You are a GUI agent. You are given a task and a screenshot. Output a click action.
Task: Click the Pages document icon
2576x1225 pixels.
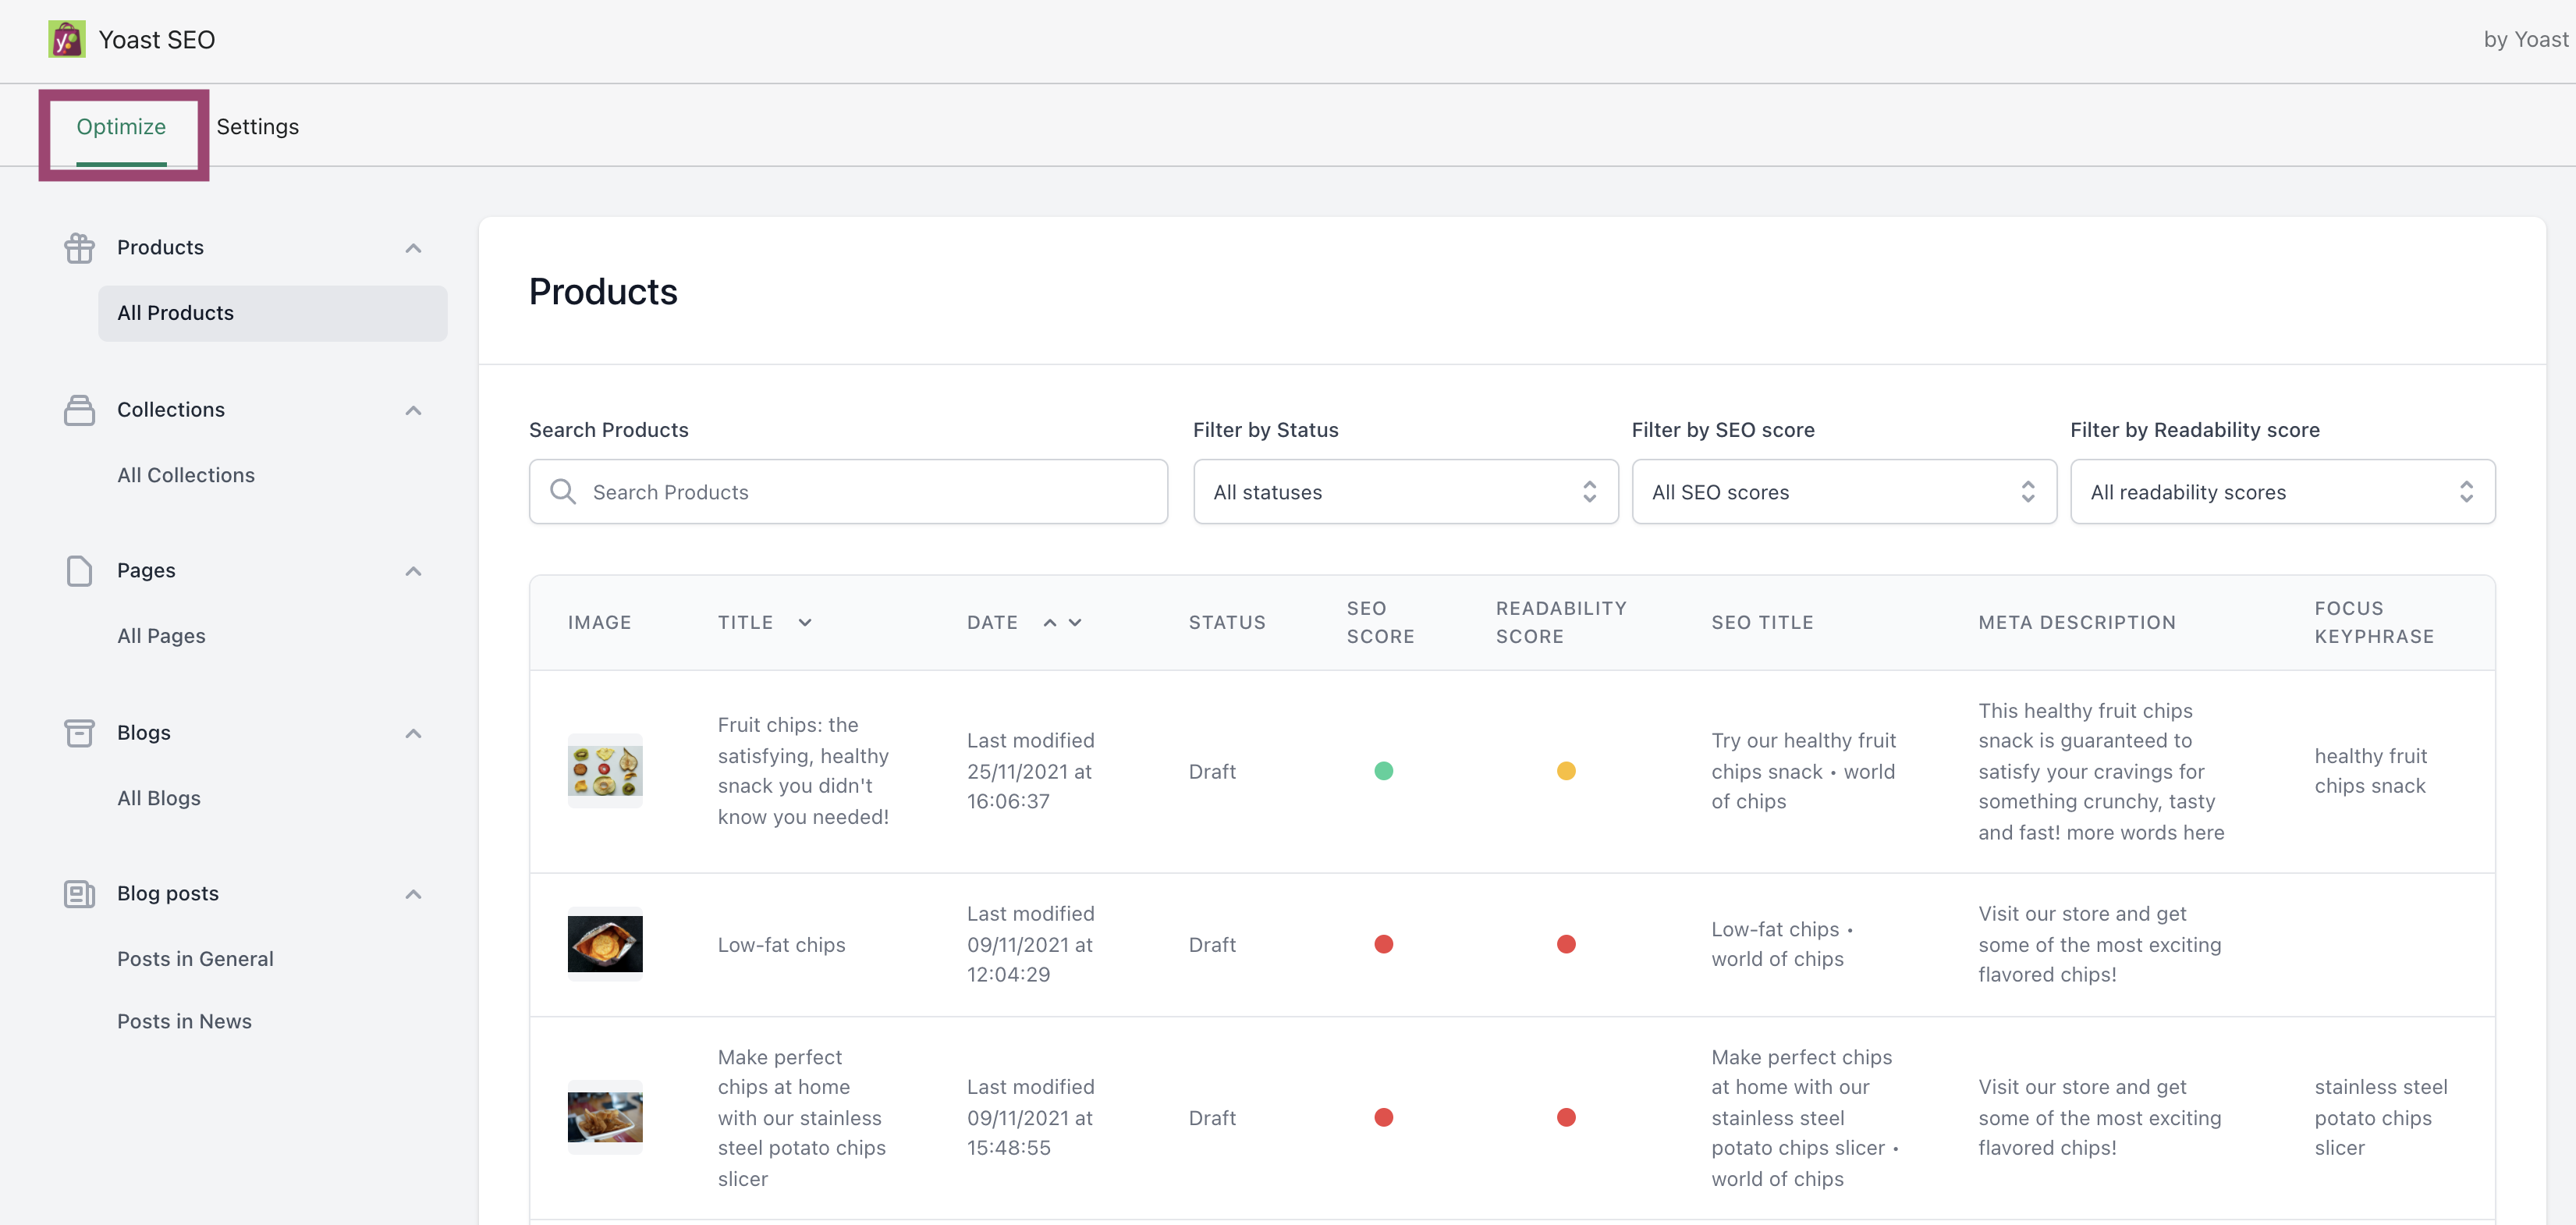click(79, 570)
